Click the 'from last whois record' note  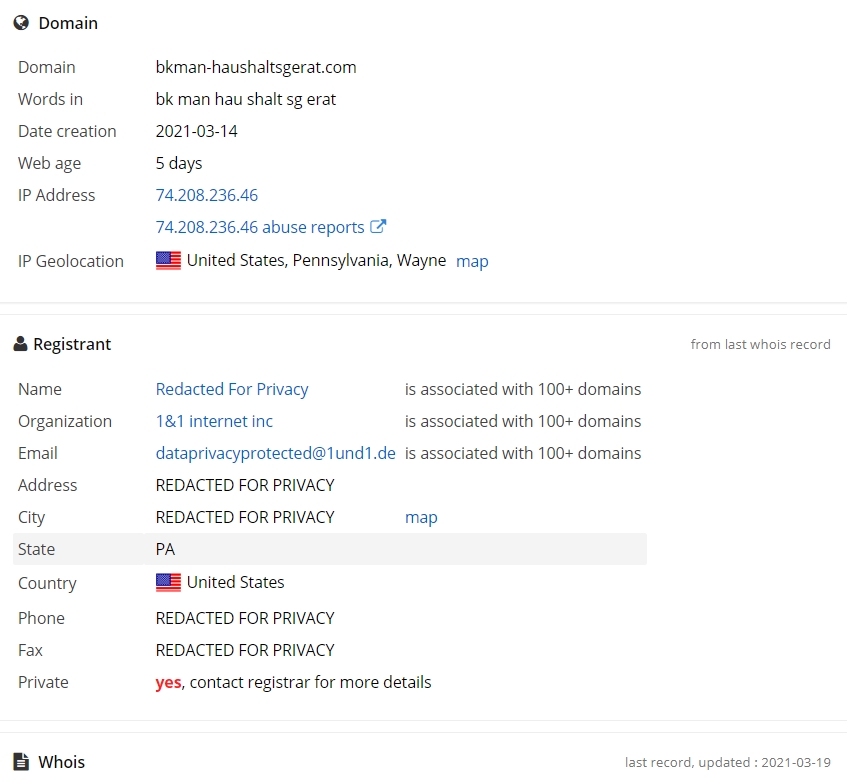[x=761, y=344]
